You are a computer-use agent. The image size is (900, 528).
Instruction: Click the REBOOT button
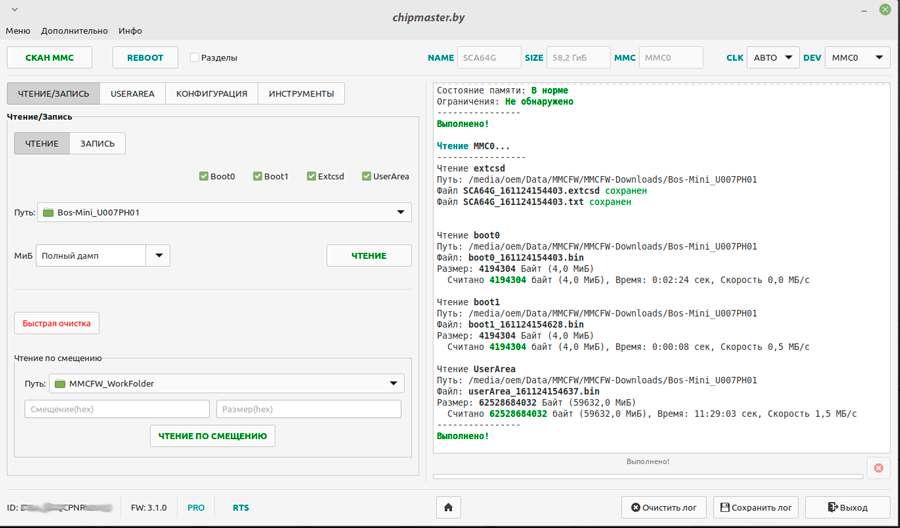click(145, 57)
